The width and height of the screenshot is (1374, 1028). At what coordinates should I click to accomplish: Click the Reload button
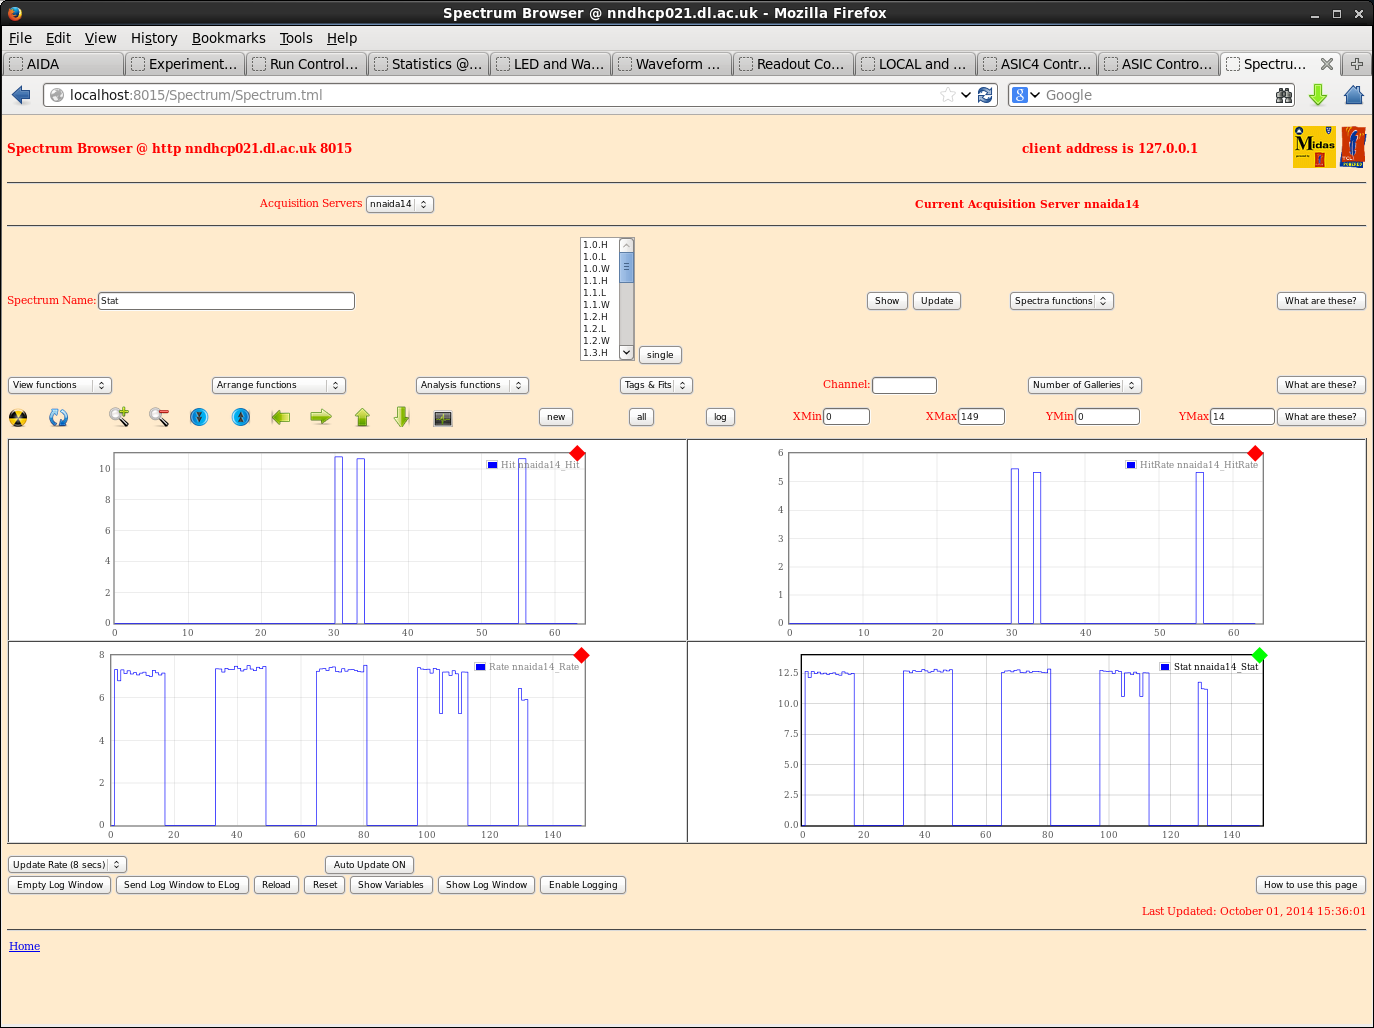pyautogui.click(x=276, y=885)
